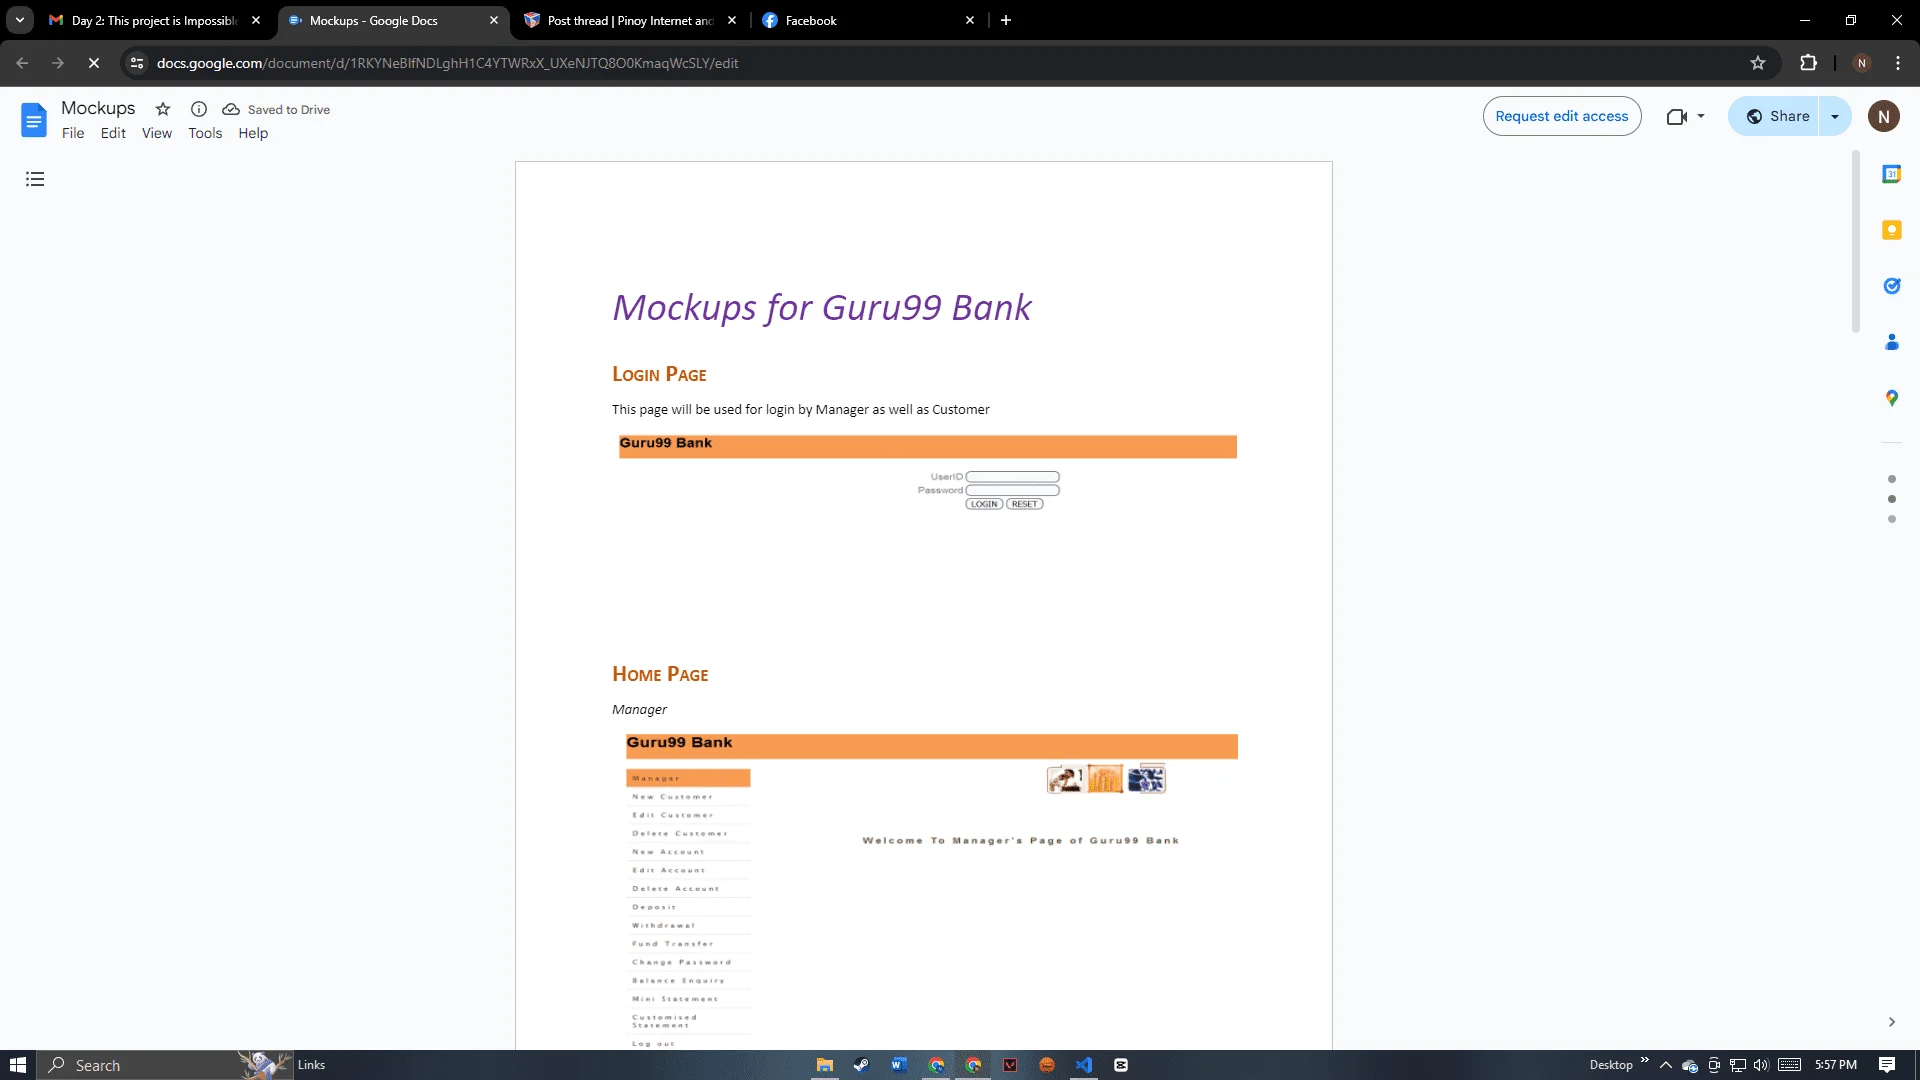1920x1080 pixels.
Task: Open the View menu
Action: pyautogui.click(x=157, y=133)
